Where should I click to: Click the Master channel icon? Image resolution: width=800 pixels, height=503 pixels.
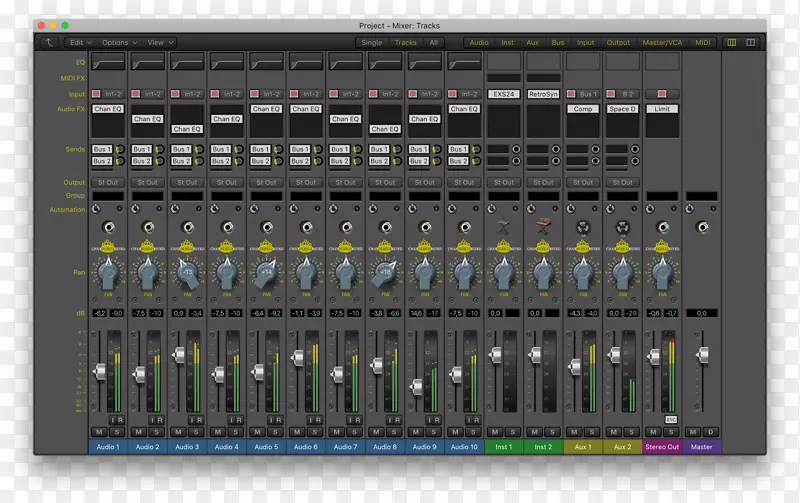coord(702,228)
